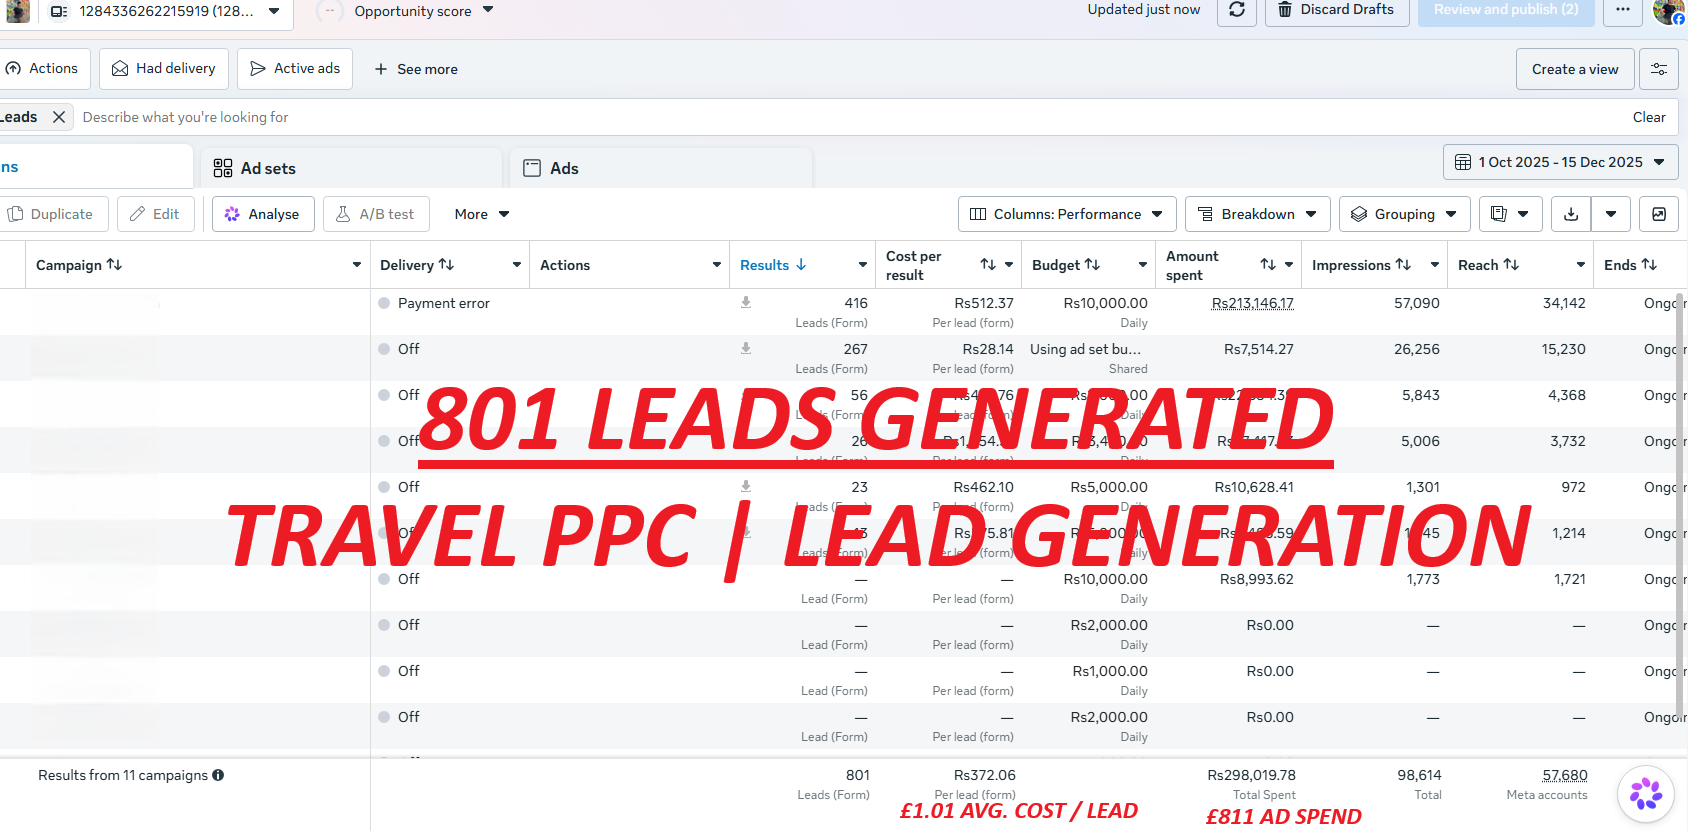
Task: Sort by the Budget column arrows
Action: pos(1092,265)
